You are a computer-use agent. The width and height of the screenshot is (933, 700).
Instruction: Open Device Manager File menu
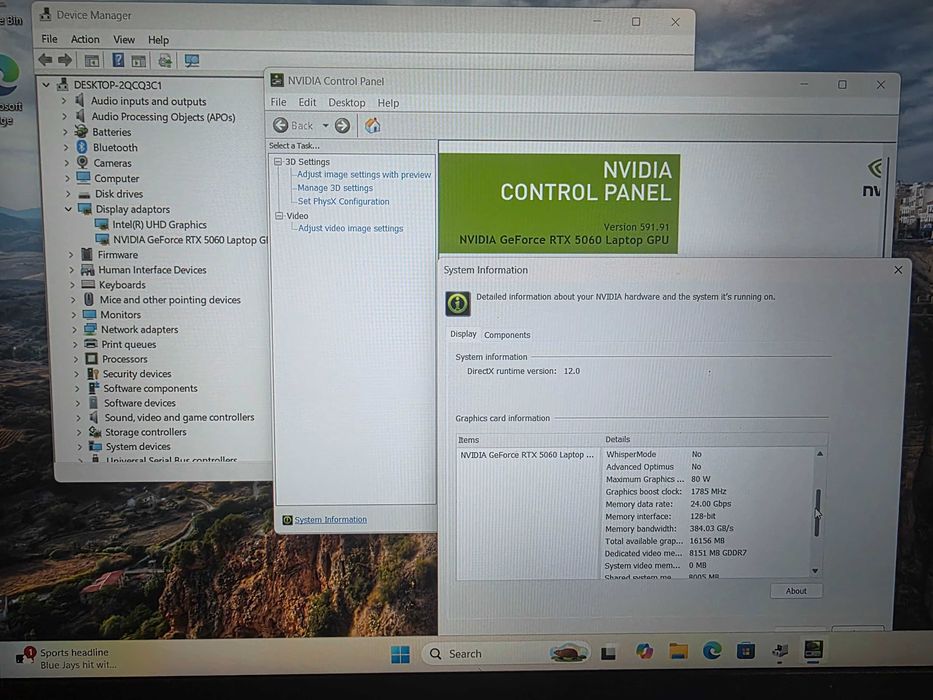[49, 39]
